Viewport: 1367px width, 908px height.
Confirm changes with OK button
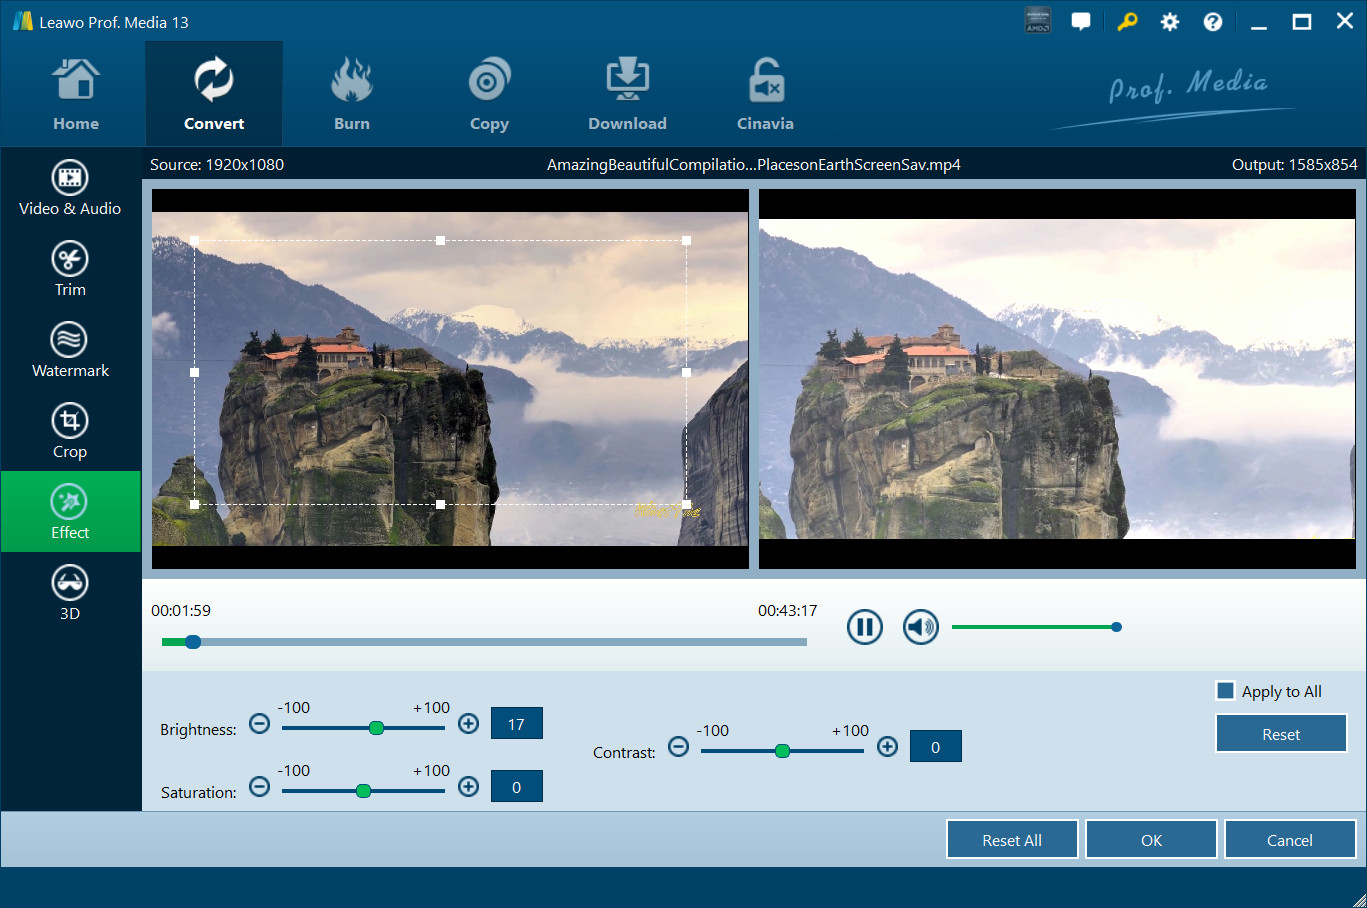(1151, 840)
